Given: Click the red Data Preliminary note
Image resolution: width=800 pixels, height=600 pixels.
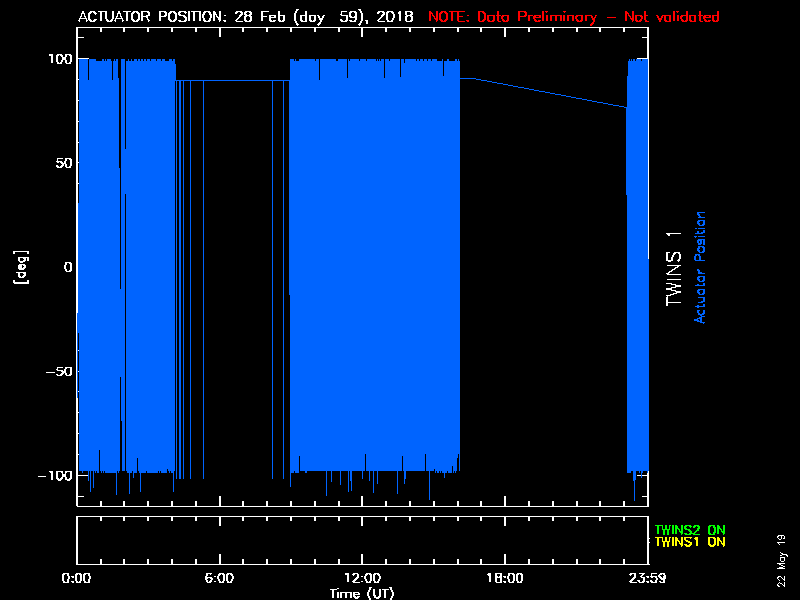Looking at the screenshot, I should 573,17.
